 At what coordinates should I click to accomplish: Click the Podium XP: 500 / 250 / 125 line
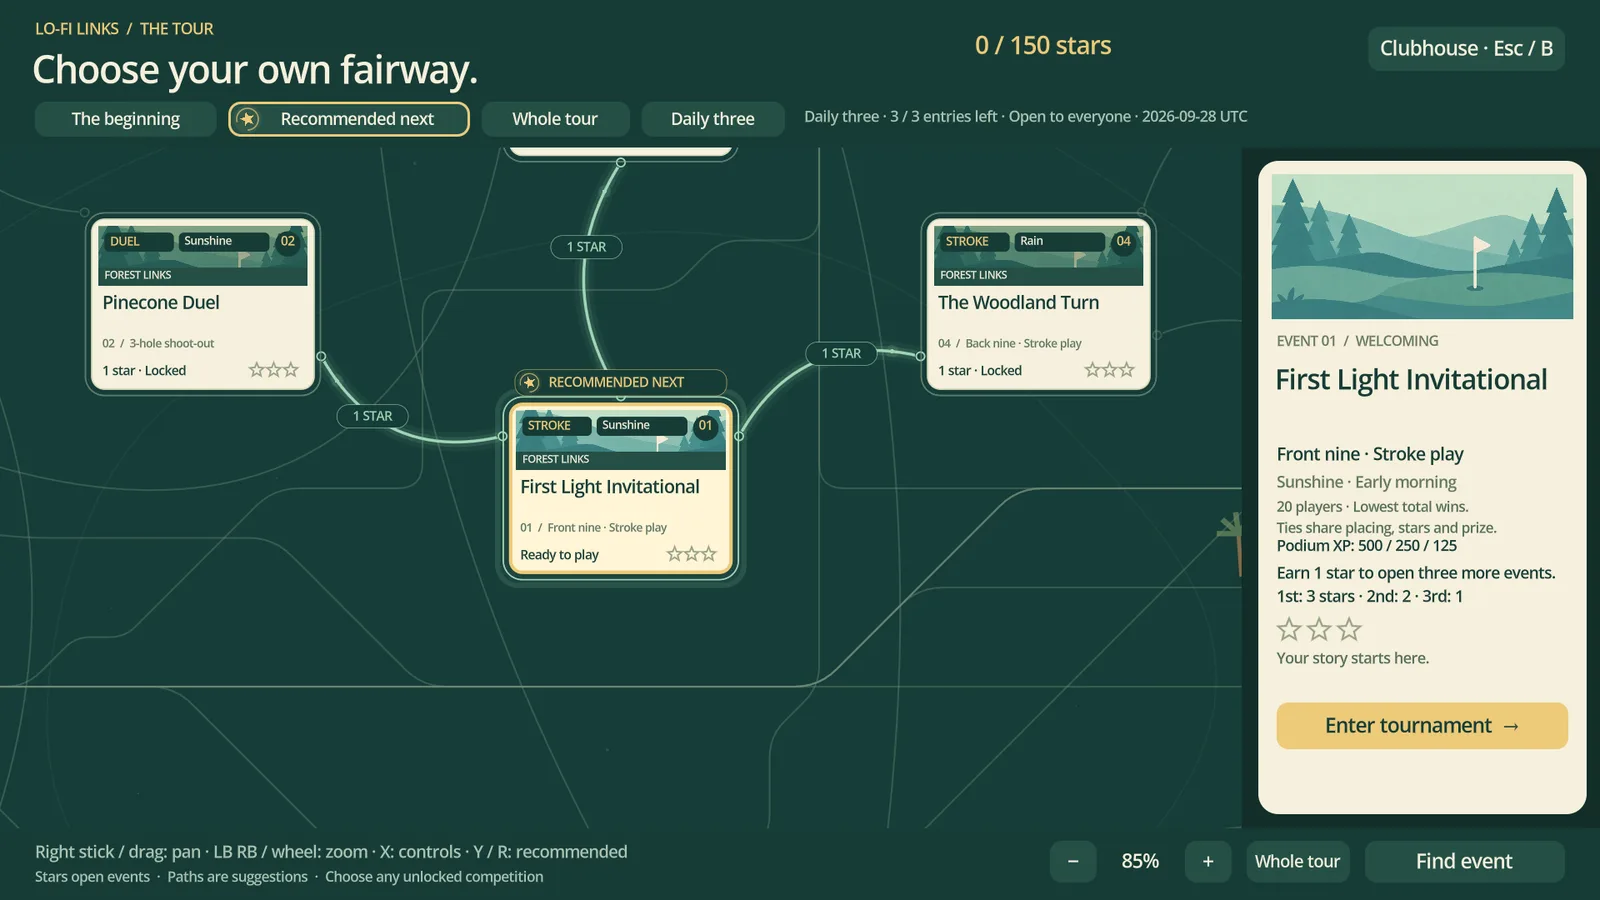click(1366, 546)
